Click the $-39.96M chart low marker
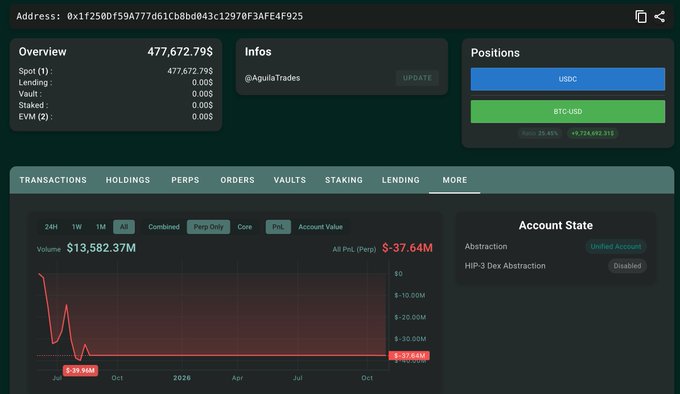 (80, 371)
